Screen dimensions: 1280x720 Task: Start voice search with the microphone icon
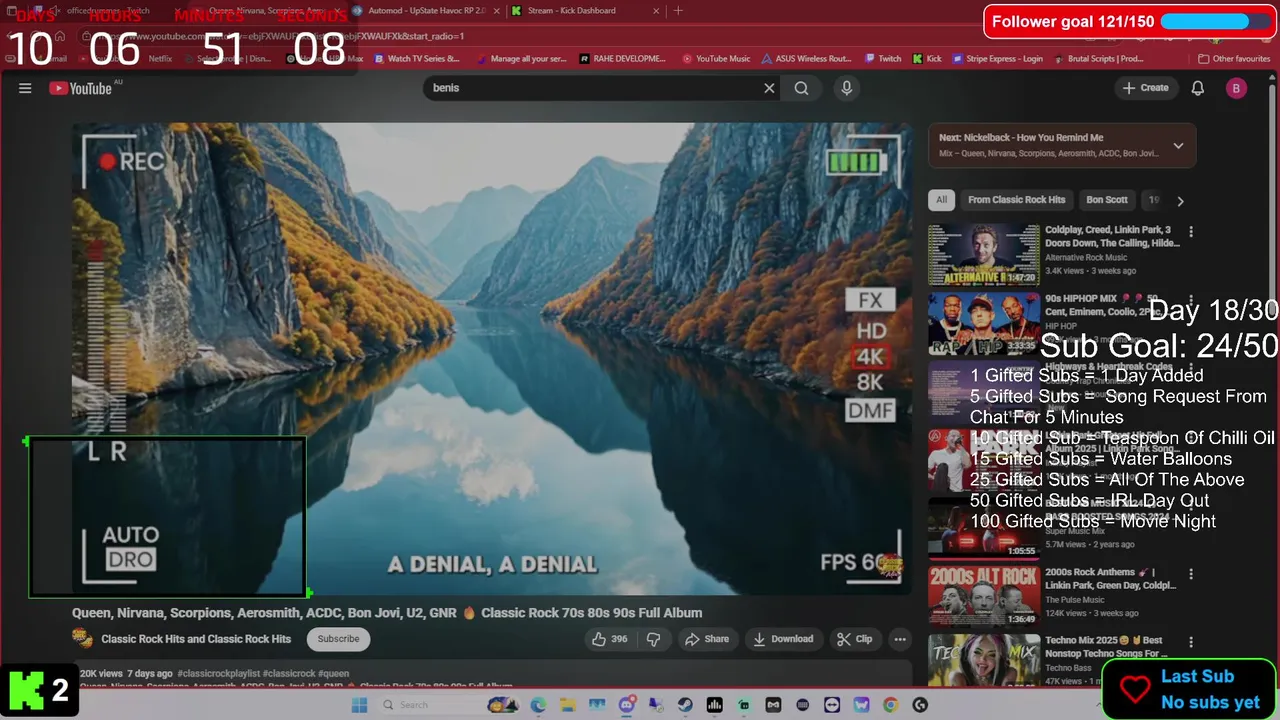click(x=847, y=88)
